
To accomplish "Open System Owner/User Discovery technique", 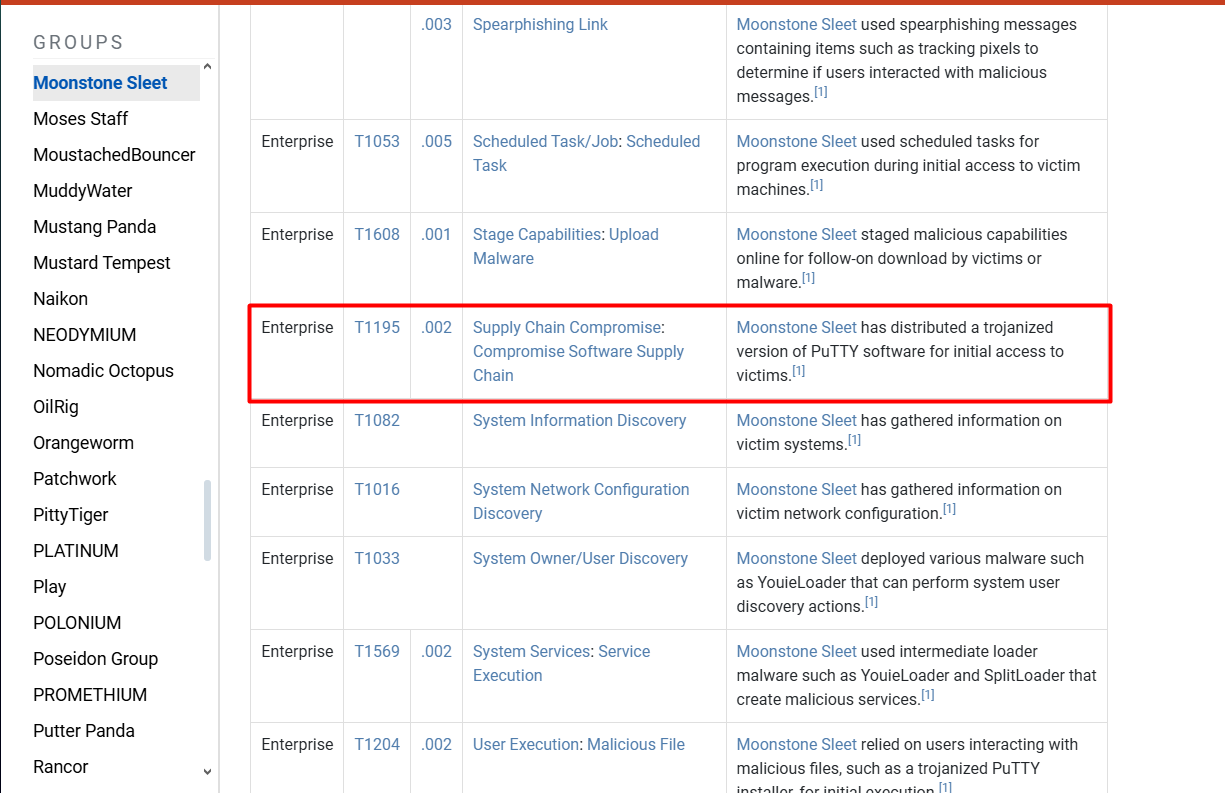I will coord(580,559).
